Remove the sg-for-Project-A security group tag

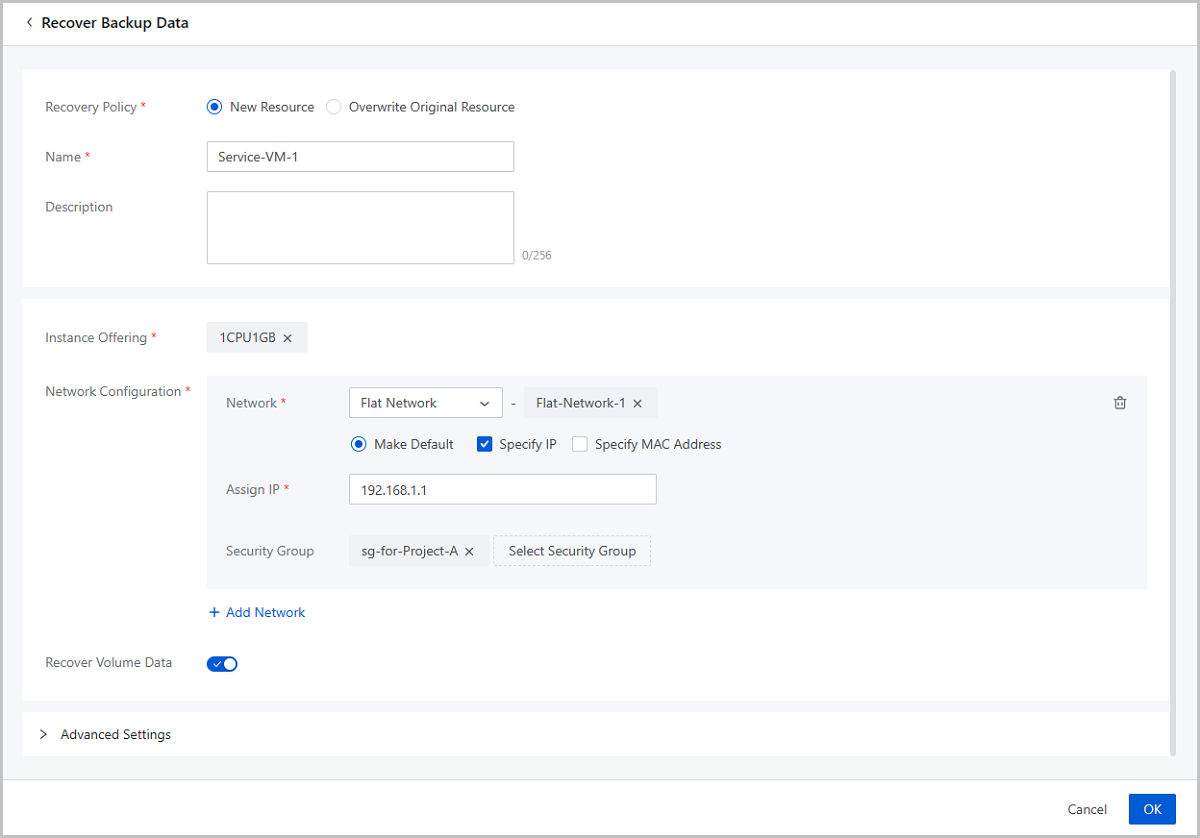tap(469, 550)
